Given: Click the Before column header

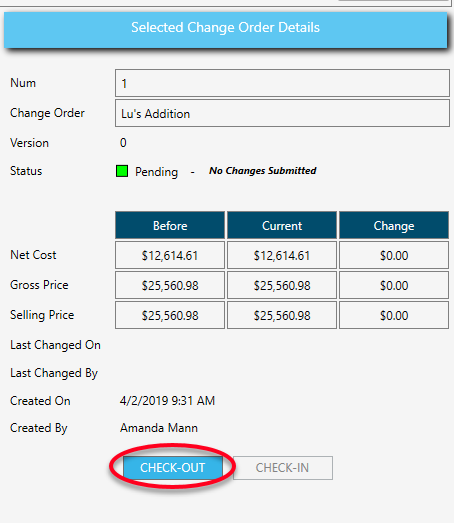Looking at the screenshot, I should pos(170,225).
